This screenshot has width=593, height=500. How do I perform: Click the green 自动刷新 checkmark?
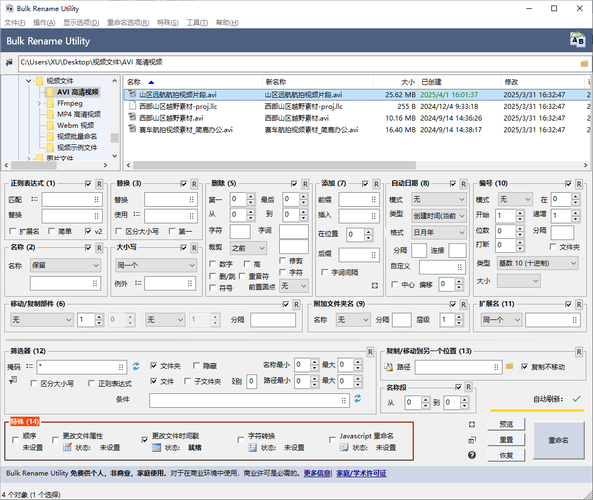pyautogui.click(x=576, y=399)
